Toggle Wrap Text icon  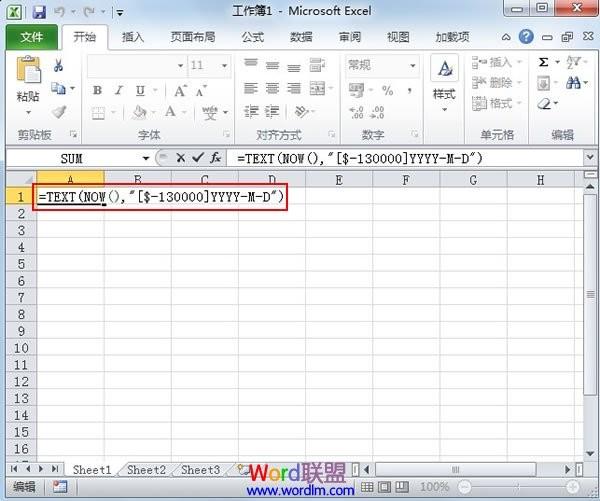(x=317, y=65)
